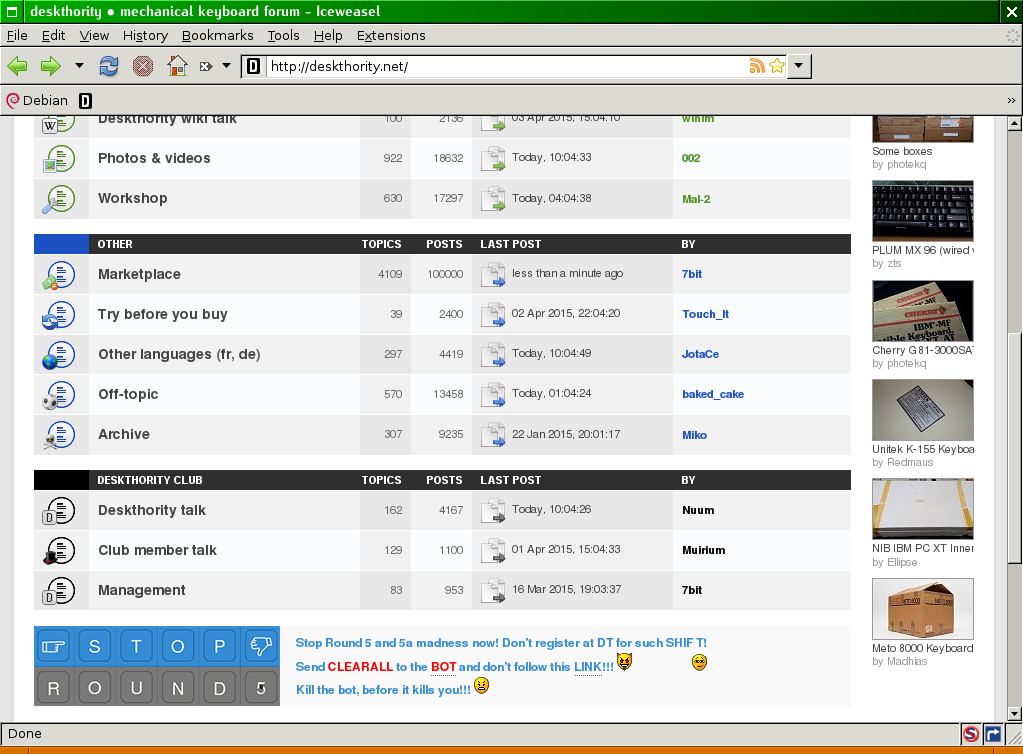
Task: Expand the address bar URL history dropdown
Action: tap(799, 67)
